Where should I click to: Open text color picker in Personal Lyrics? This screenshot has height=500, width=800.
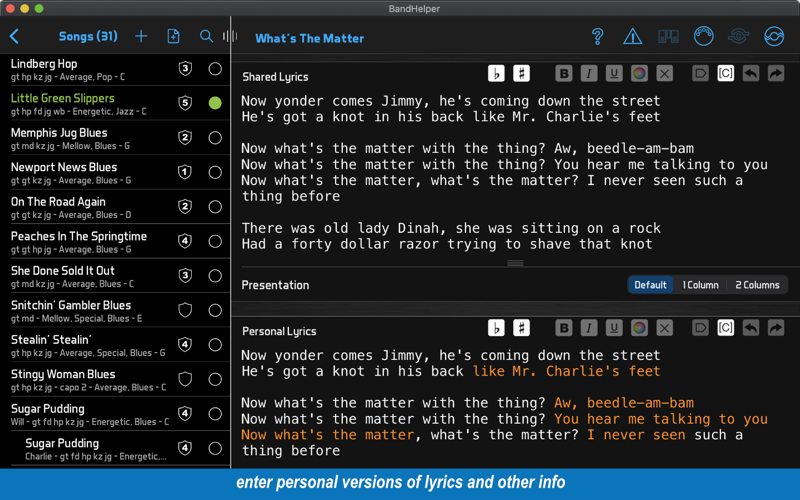pyautogui.click(x=639, y=328)
